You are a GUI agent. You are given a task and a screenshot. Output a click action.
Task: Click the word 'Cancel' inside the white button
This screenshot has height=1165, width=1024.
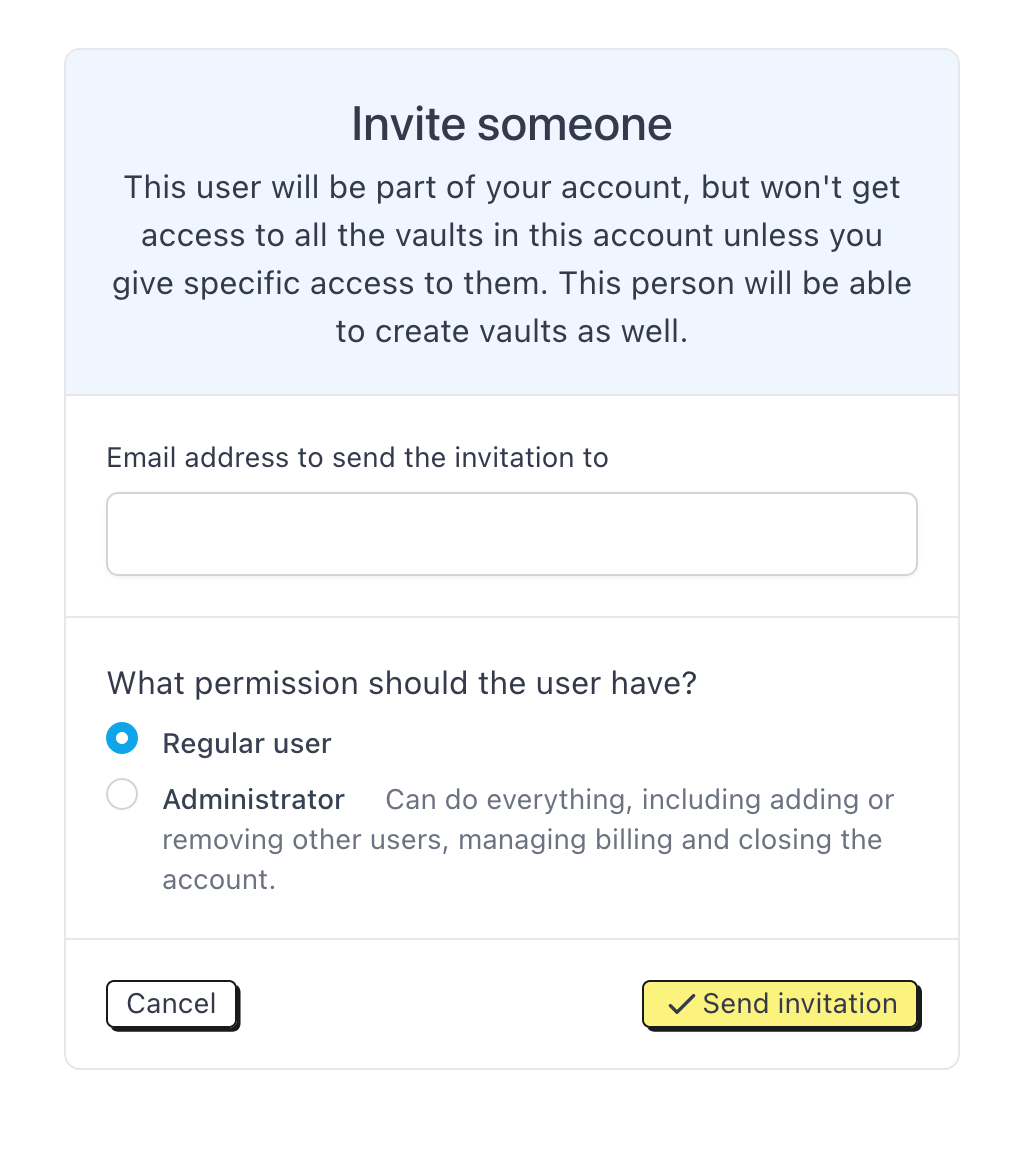click(x=172, y=1004)
